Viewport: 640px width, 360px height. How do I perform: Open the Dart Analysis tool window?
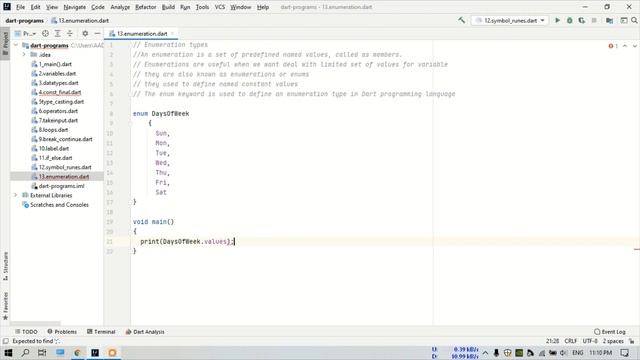point(145,332)
